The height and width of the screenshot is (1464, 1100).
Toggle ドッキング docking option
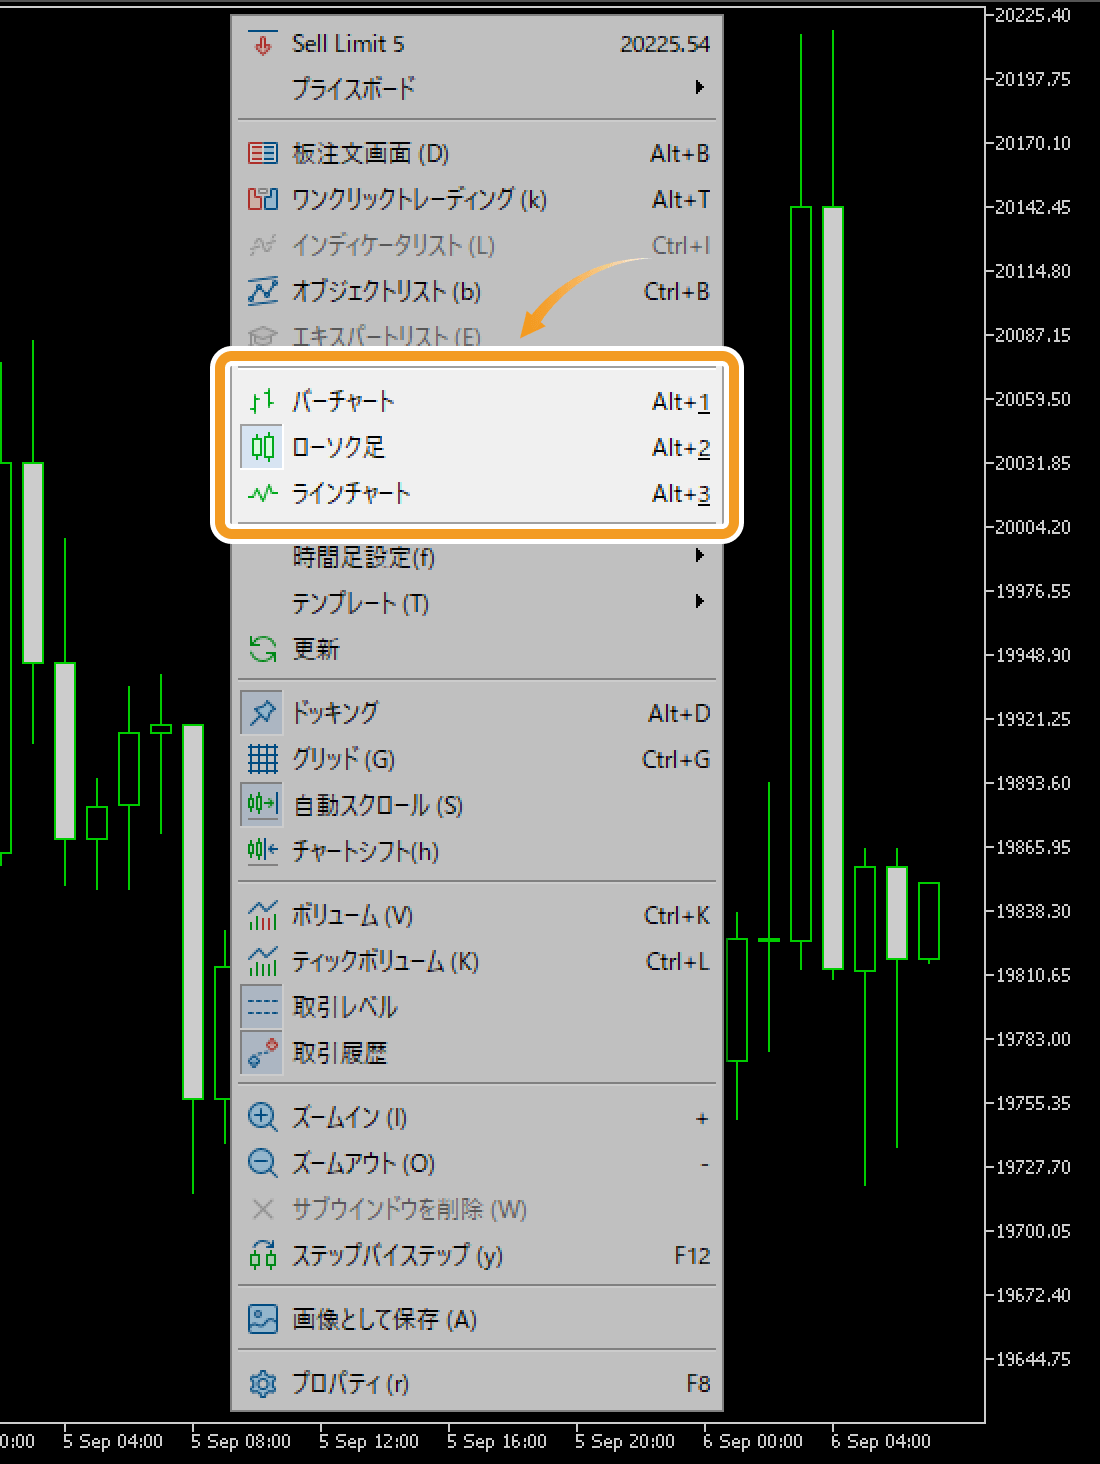point(477,713)
